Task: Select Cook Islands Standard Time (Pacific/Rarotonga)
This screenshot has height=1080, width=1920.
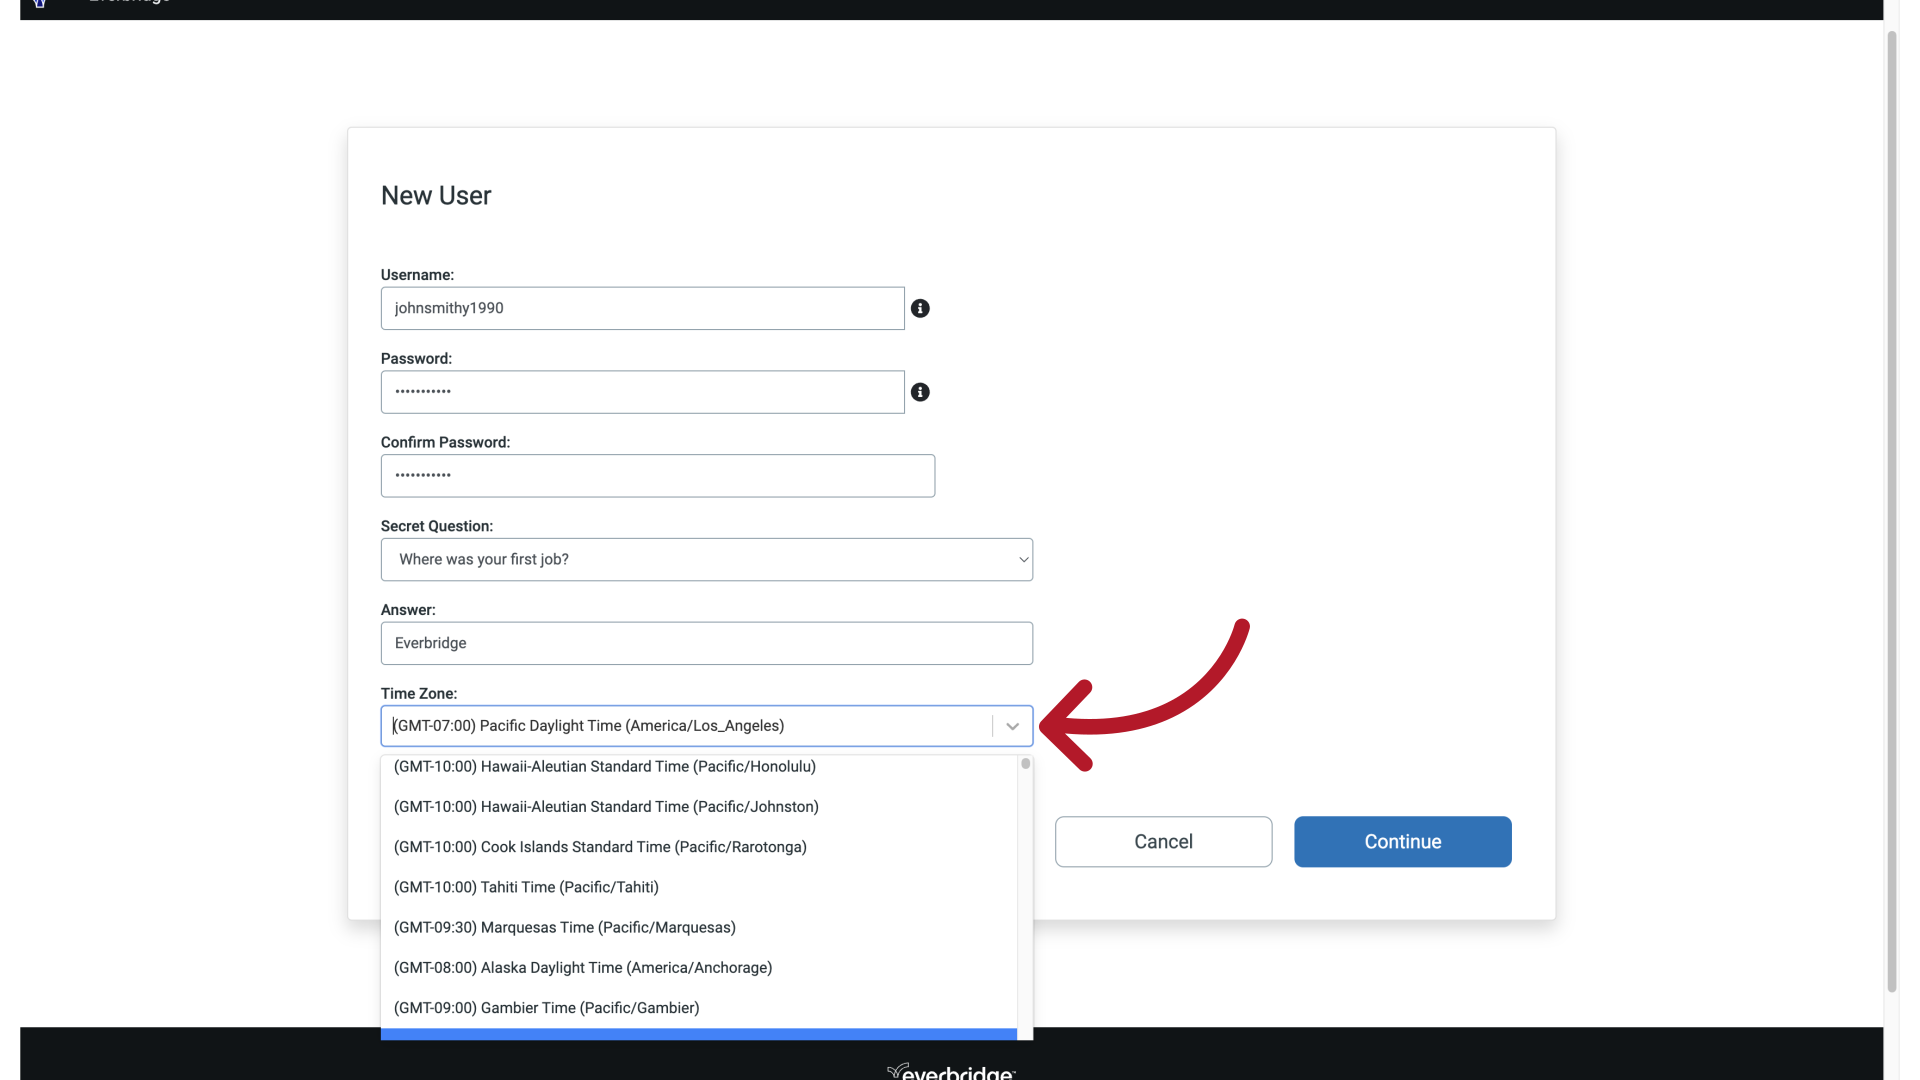Action: [599, 846]
